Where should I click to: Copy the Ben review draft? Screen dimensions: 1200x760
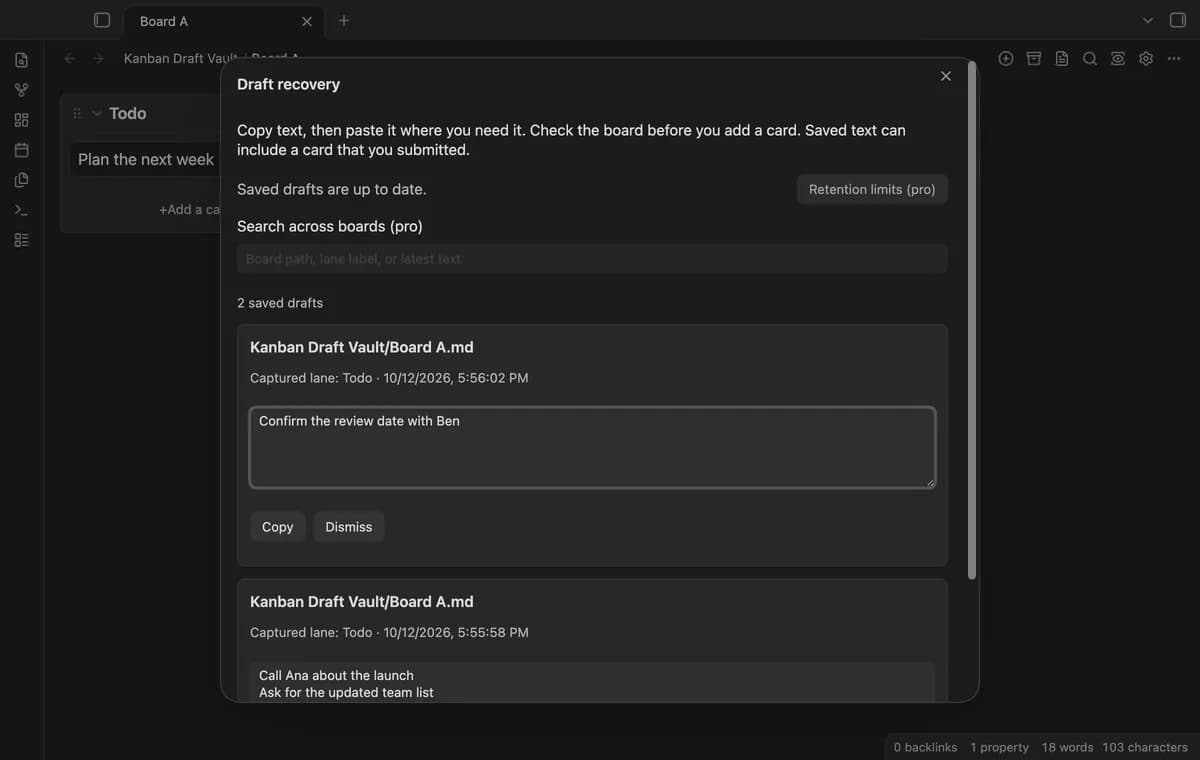coord(278,527)
